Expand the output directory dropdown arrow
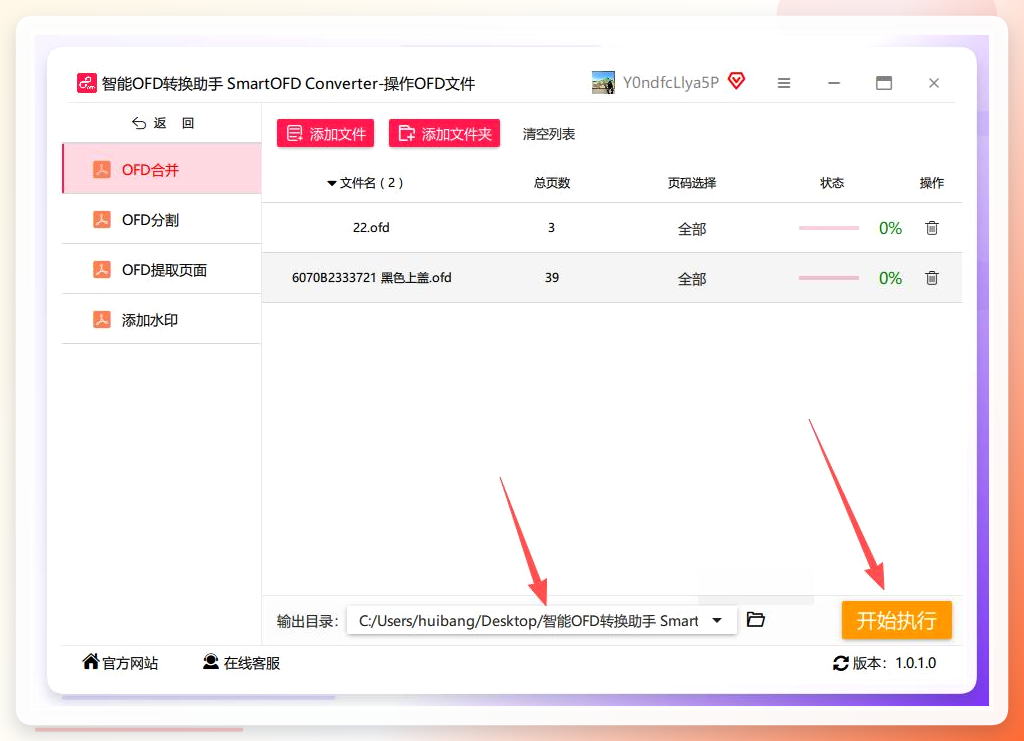This screenshot has height=741, width=1024. 717,620
